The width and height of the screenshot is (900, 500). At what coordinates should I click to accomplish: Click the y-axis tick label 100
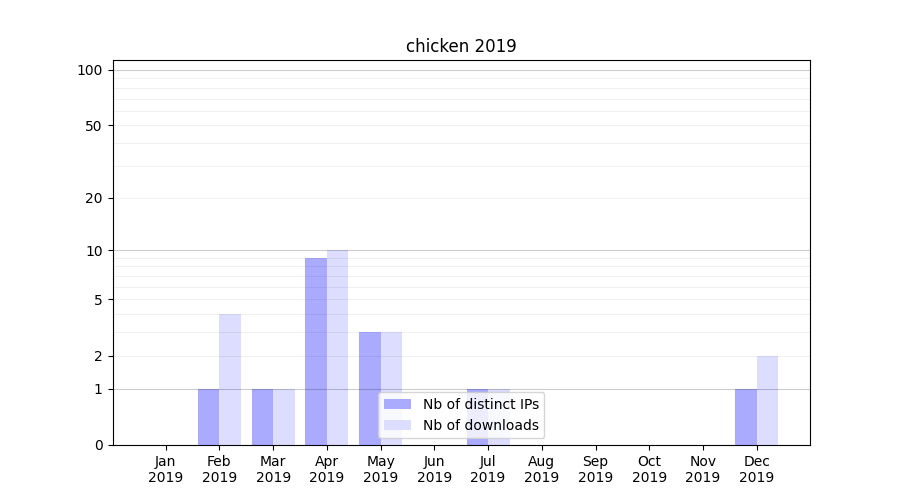pyautogui.click(x=90, y=70)
